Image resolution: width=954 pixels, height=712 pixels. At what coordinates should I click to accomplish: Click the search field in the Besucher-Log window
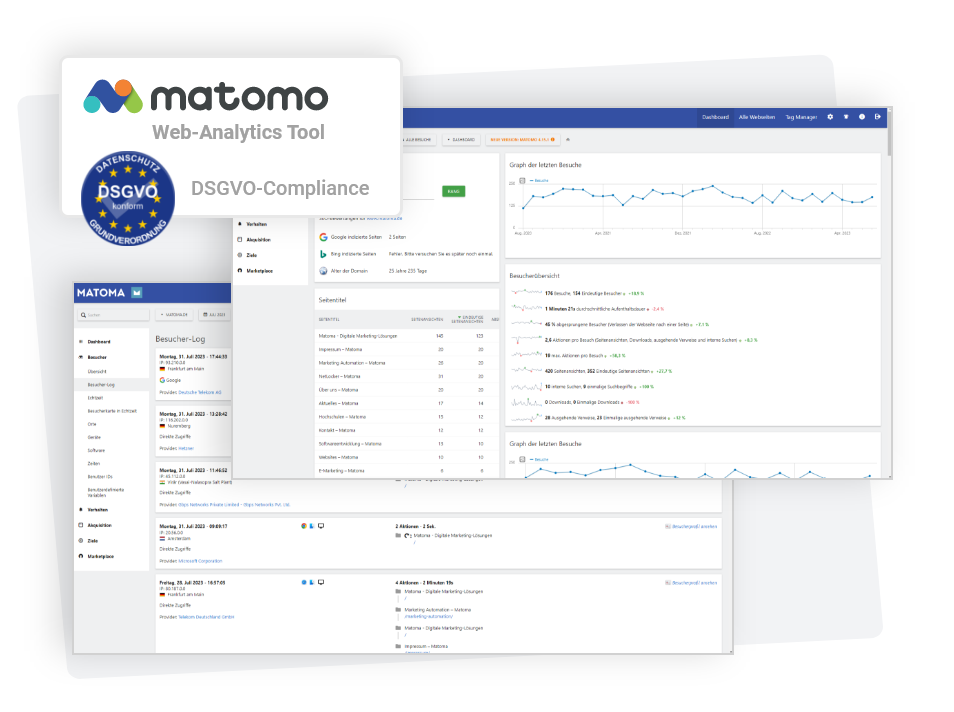point(113,315)
